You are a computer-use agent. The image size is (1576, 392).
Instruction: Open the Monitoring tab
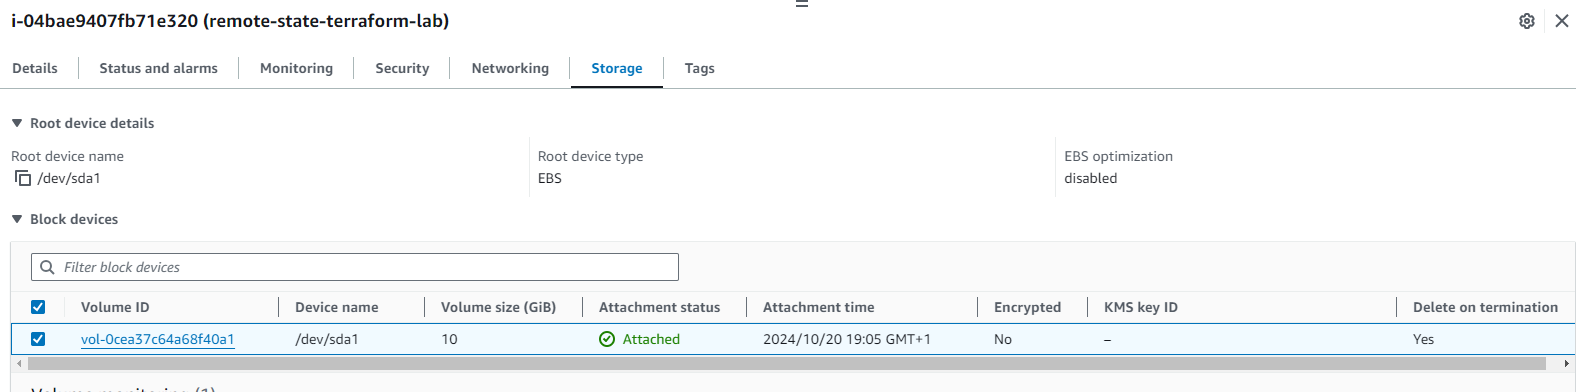click(296, 68)
